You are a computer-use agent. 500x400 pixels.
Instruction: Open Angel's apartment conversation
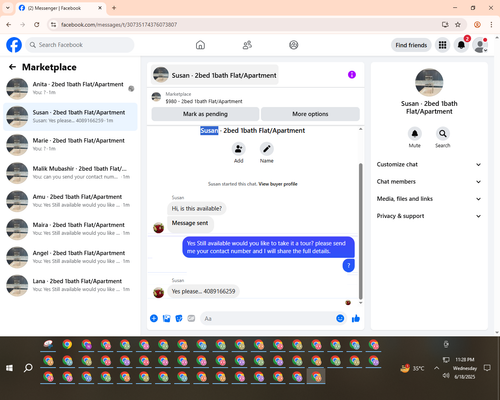point(70,257)
